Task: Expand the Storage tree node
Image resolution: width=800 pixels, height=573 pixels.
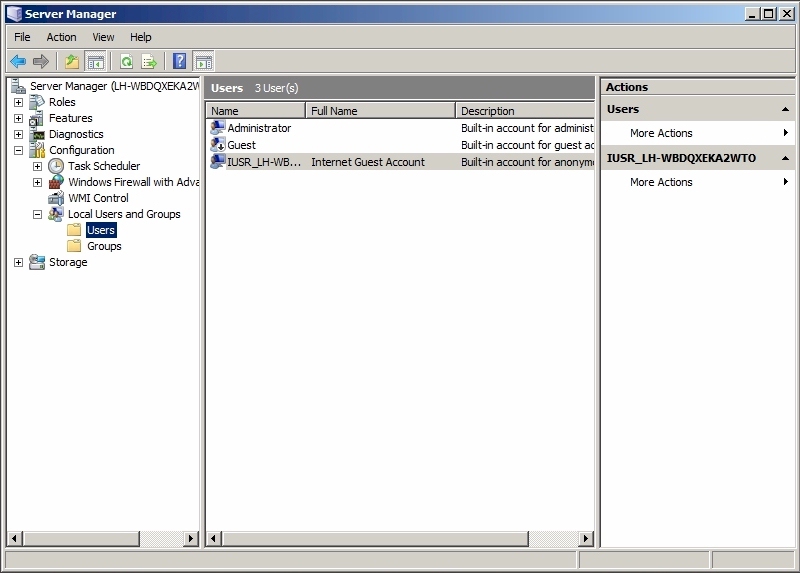Action: (18, 262)
